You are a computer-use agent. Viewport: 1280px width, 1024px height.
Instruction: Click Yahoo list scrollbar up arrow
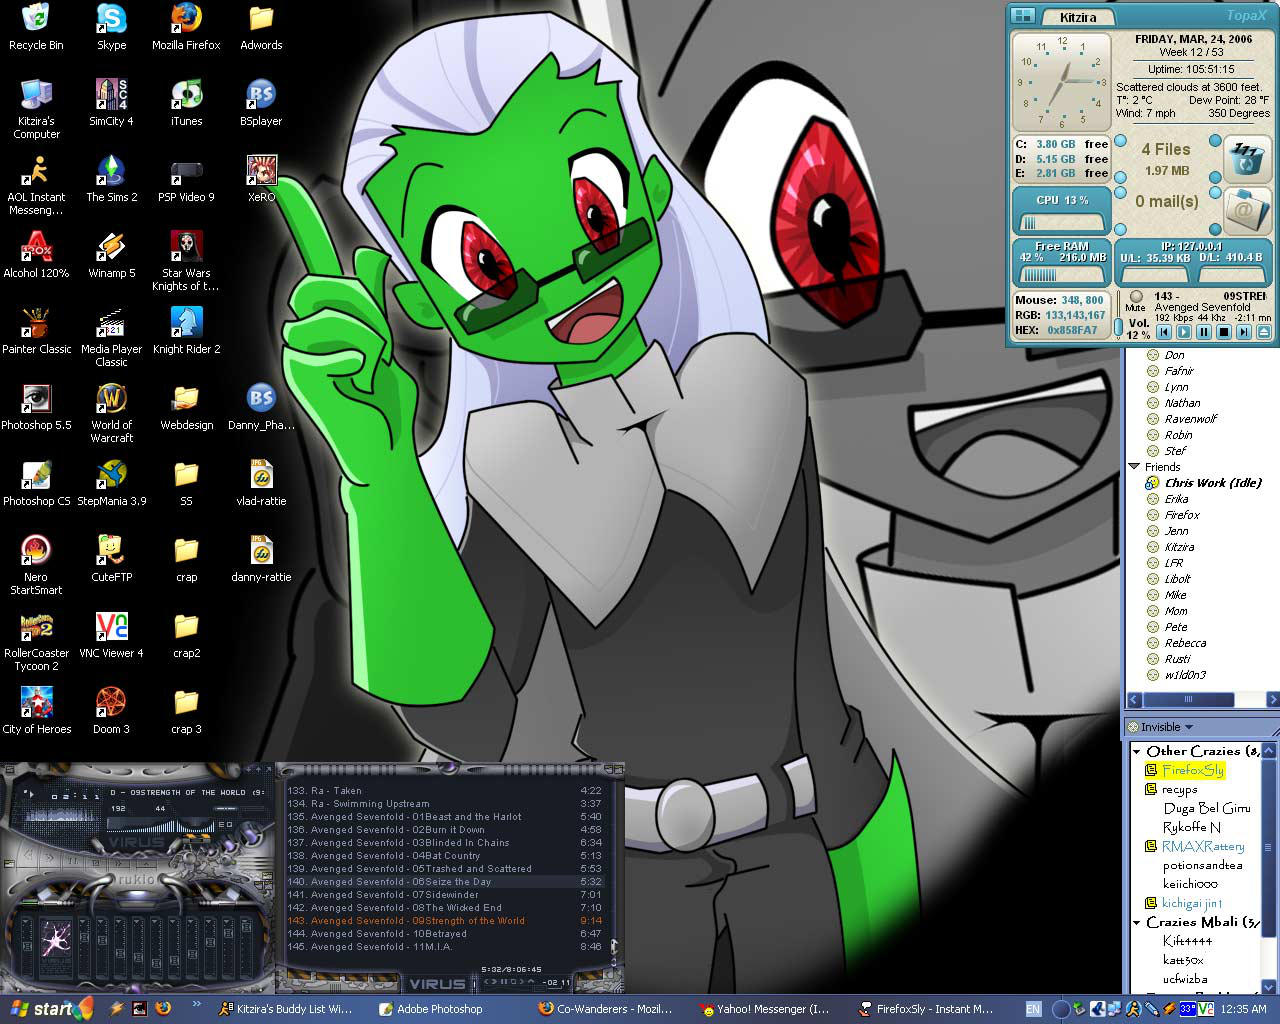point(1269,751)
